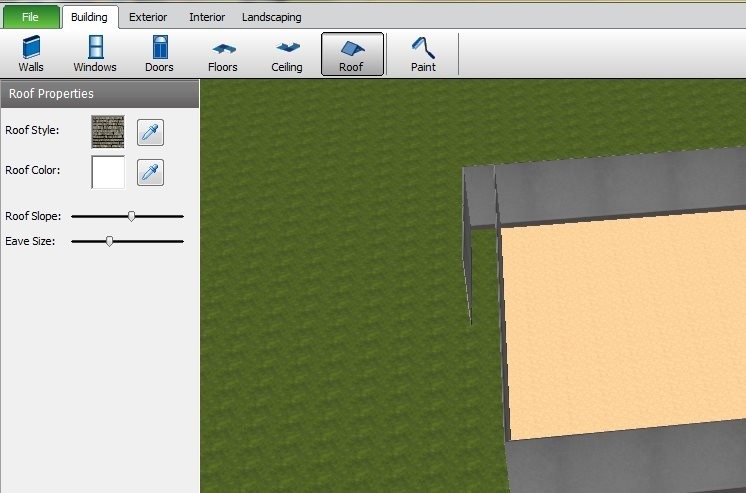Click the Roof Color label
The width and height of the screenshot is (746, 493).
pos(33,170)
